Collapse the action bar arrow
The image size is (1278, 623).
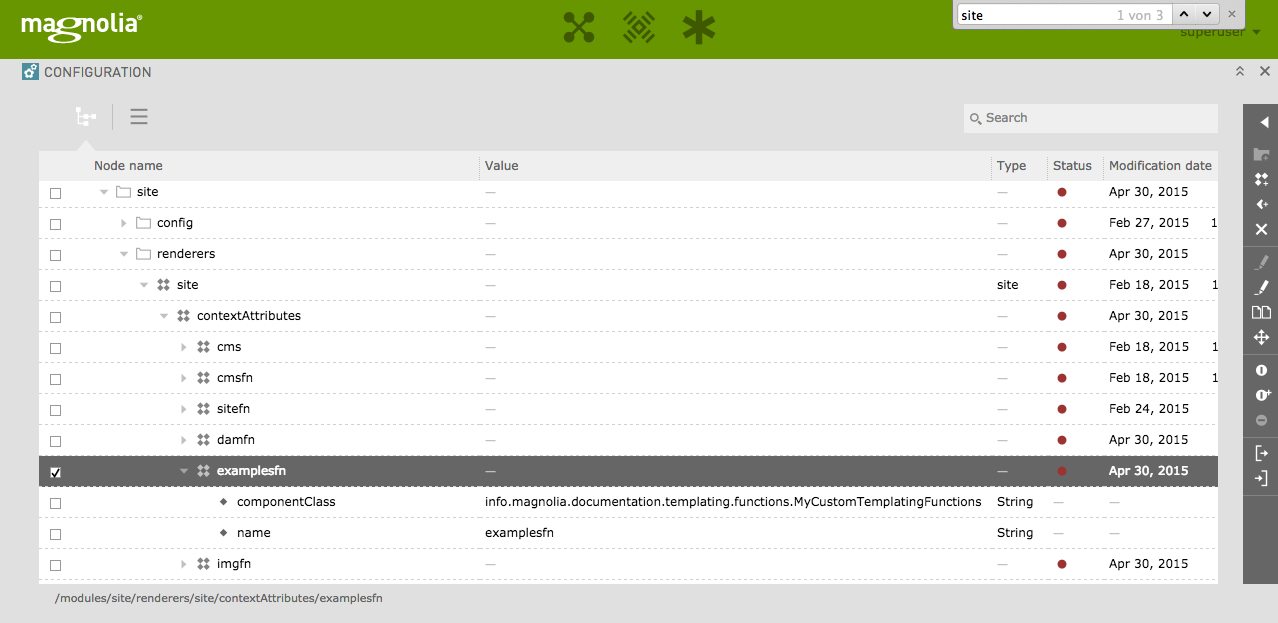[x=1262, y=122]
